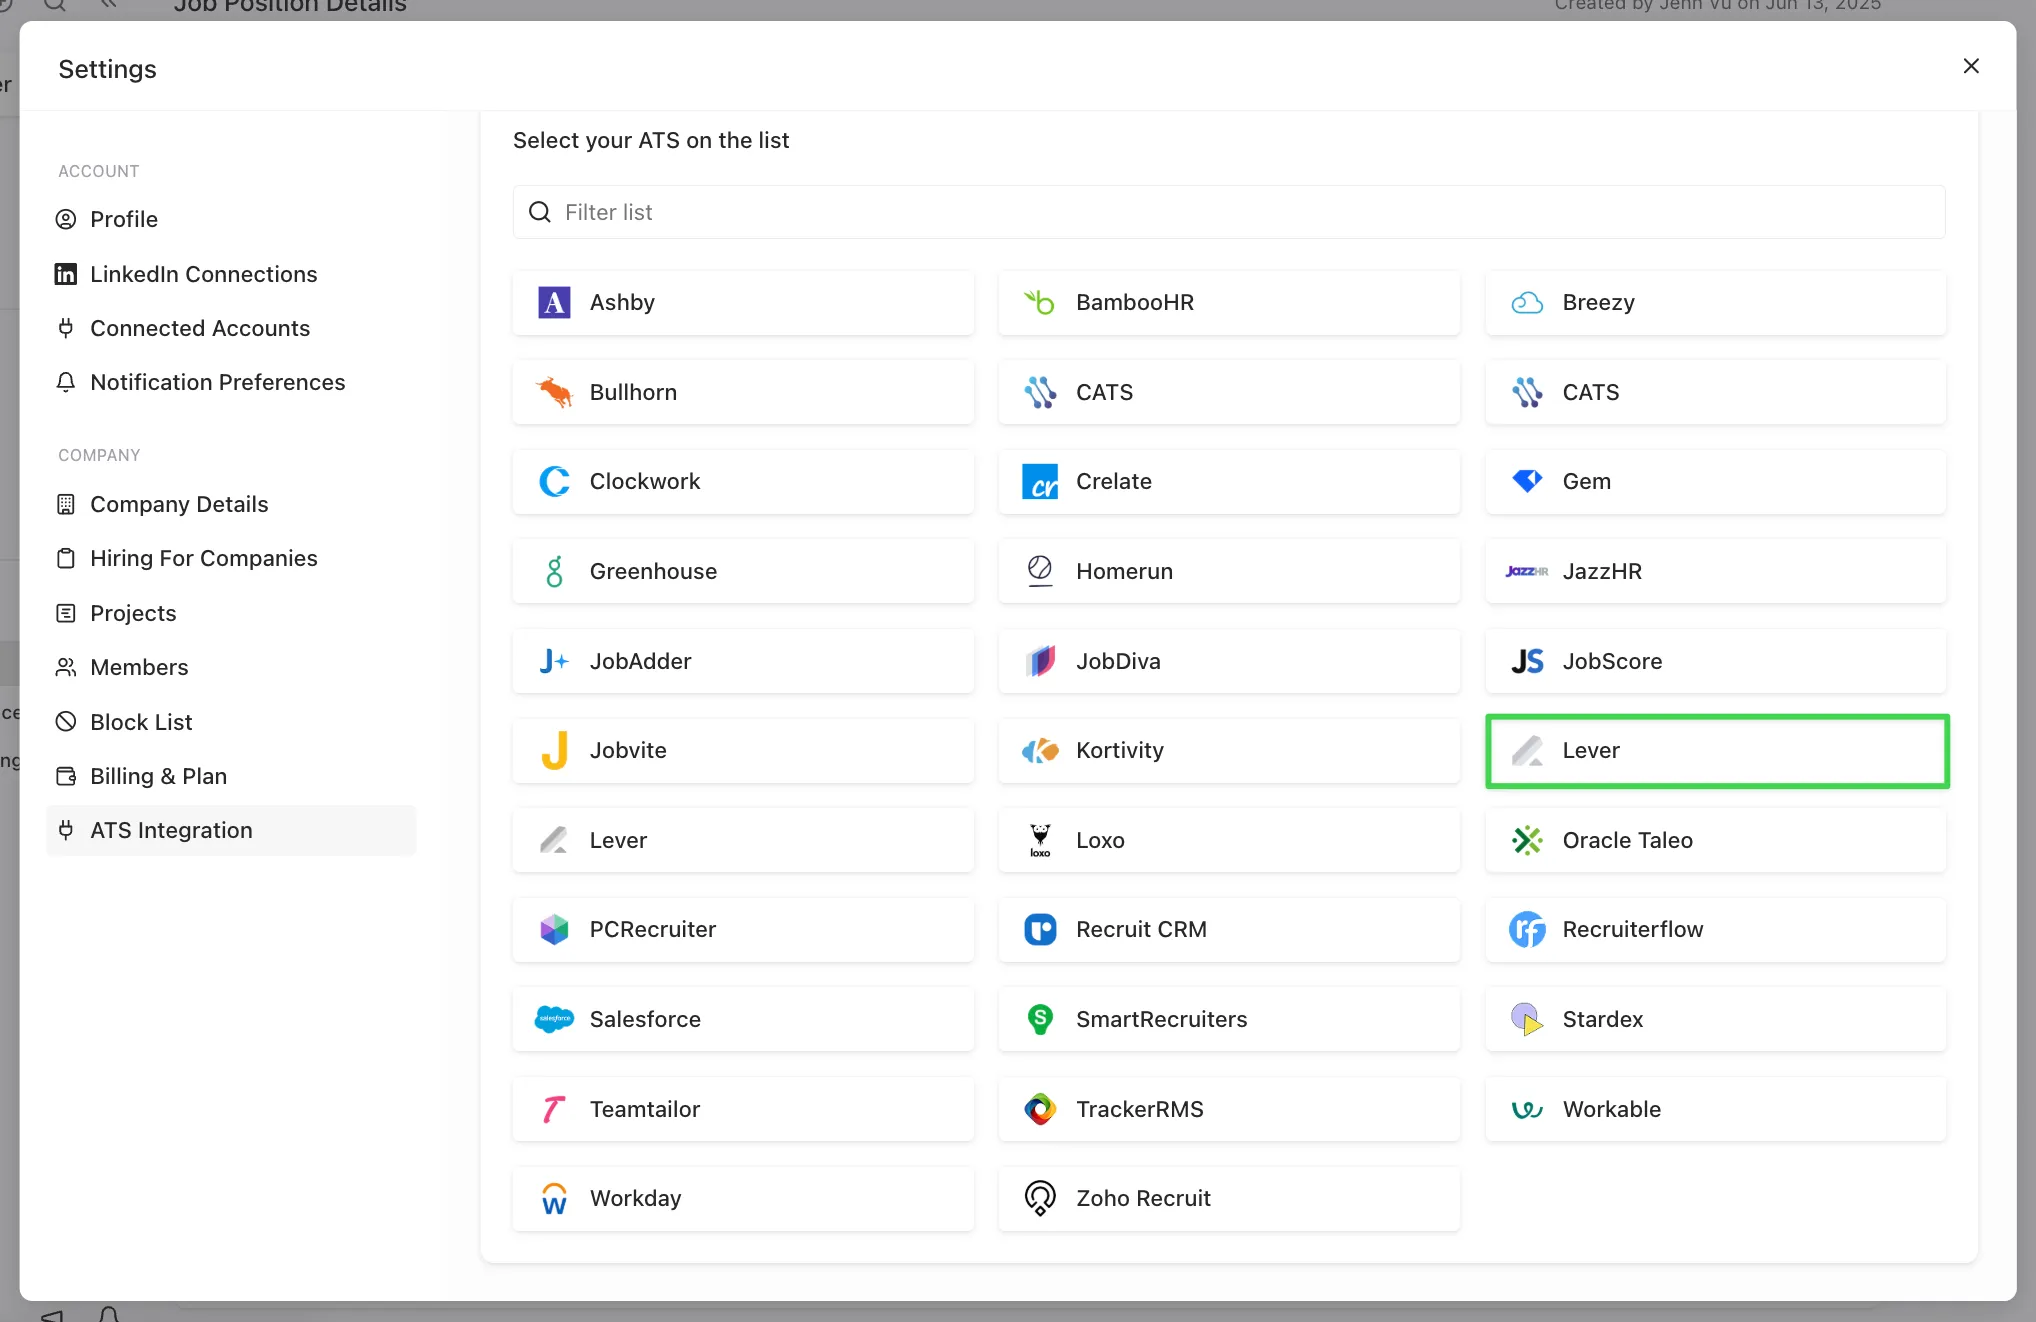Click the Block List prohibited icon
Viewport: 2036px width, 1322px height.
66,722
